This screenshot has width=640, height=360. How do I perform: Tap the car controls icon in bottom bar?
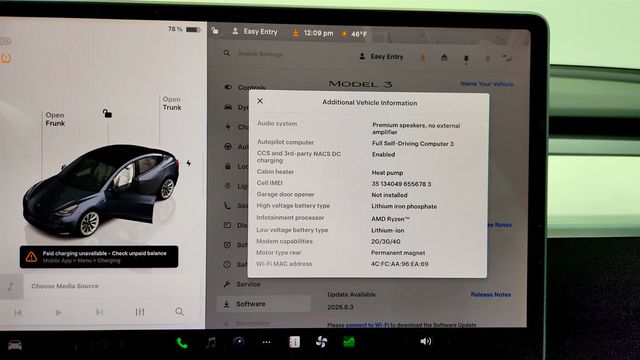pos(15,345)
